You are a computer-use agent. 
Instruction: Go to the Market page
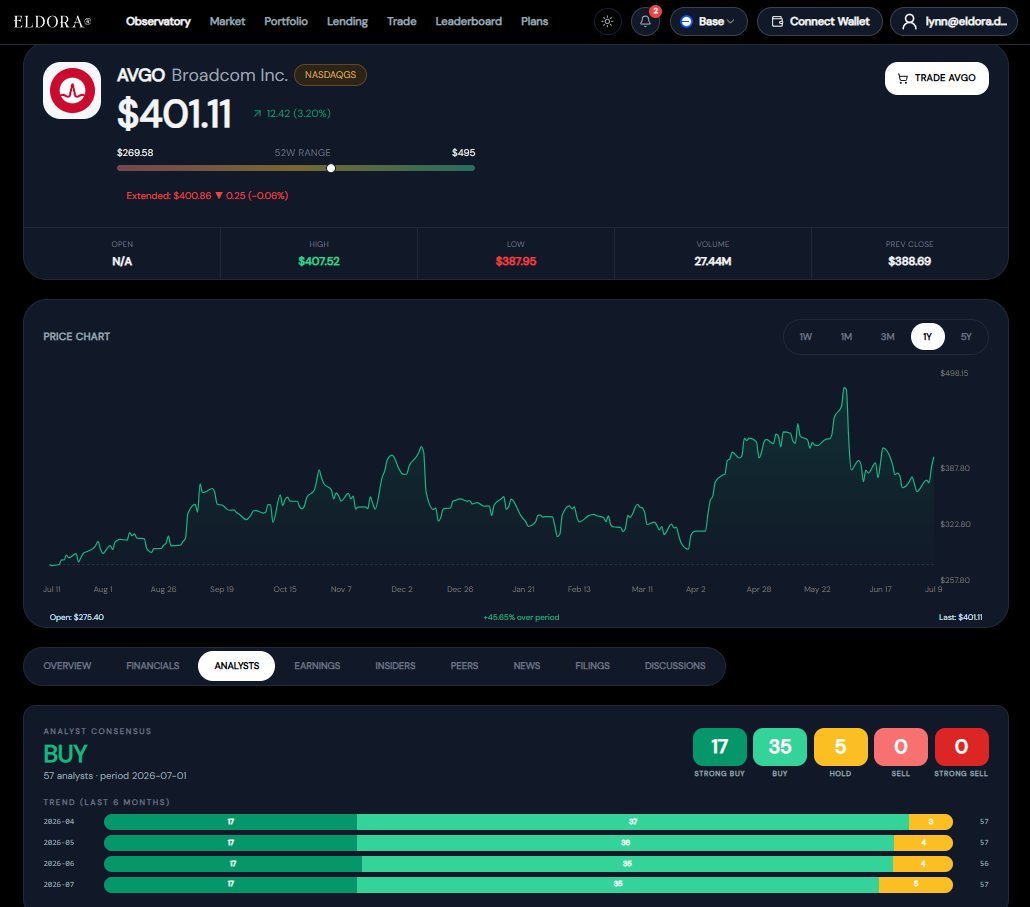coord(227,22)
